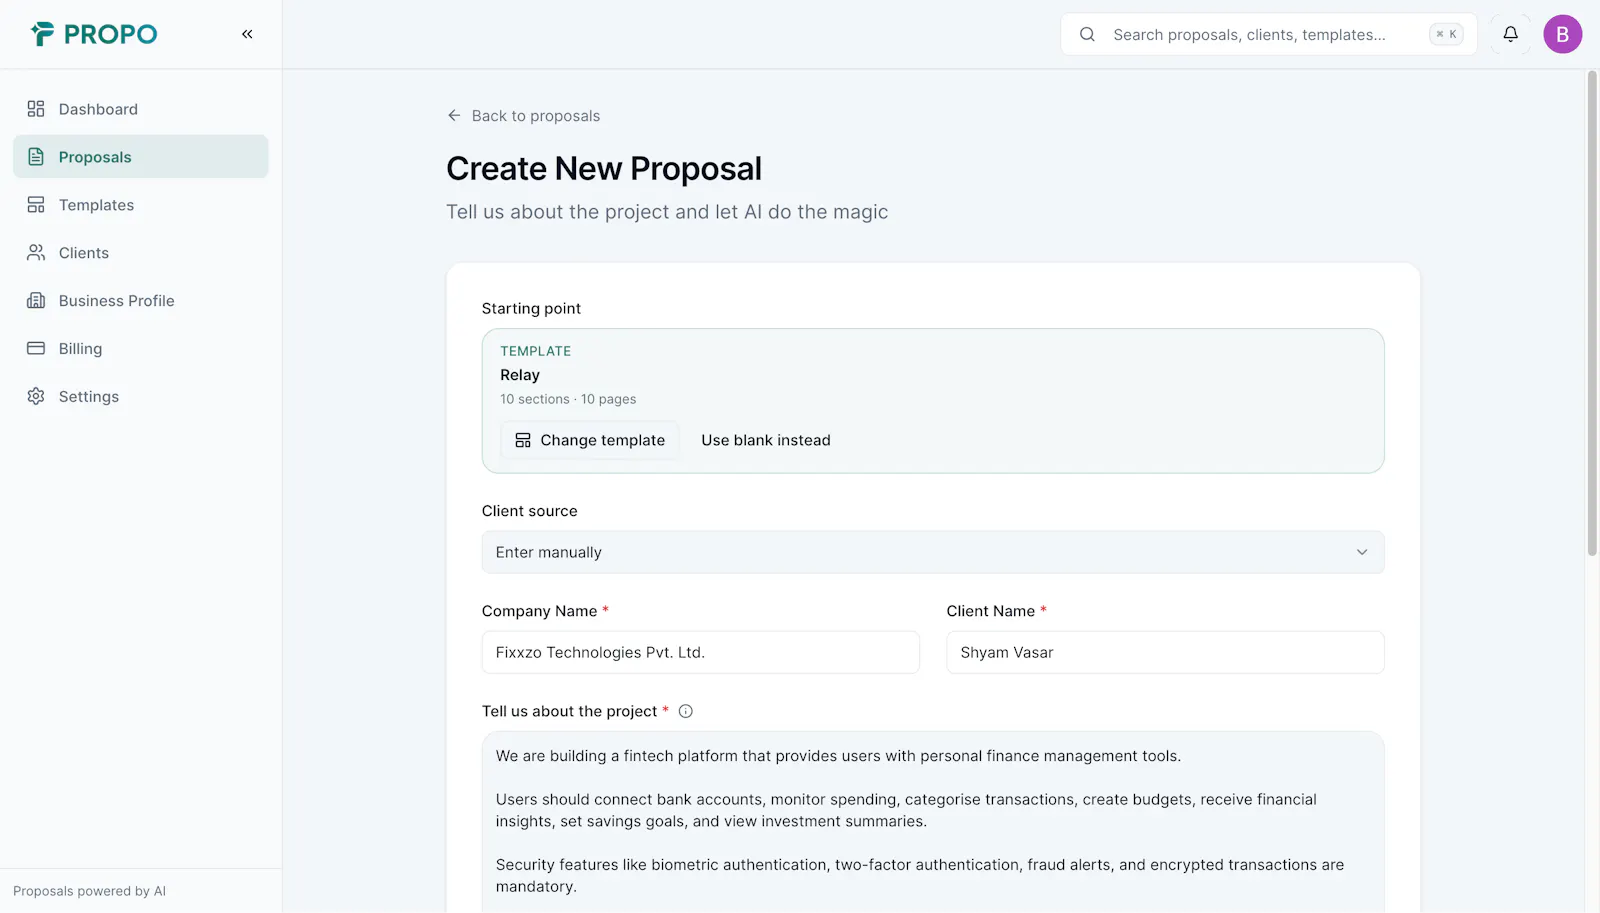Open user avatar B menu
This screenshot has width=1600, height=913.
coord(1562,34)
